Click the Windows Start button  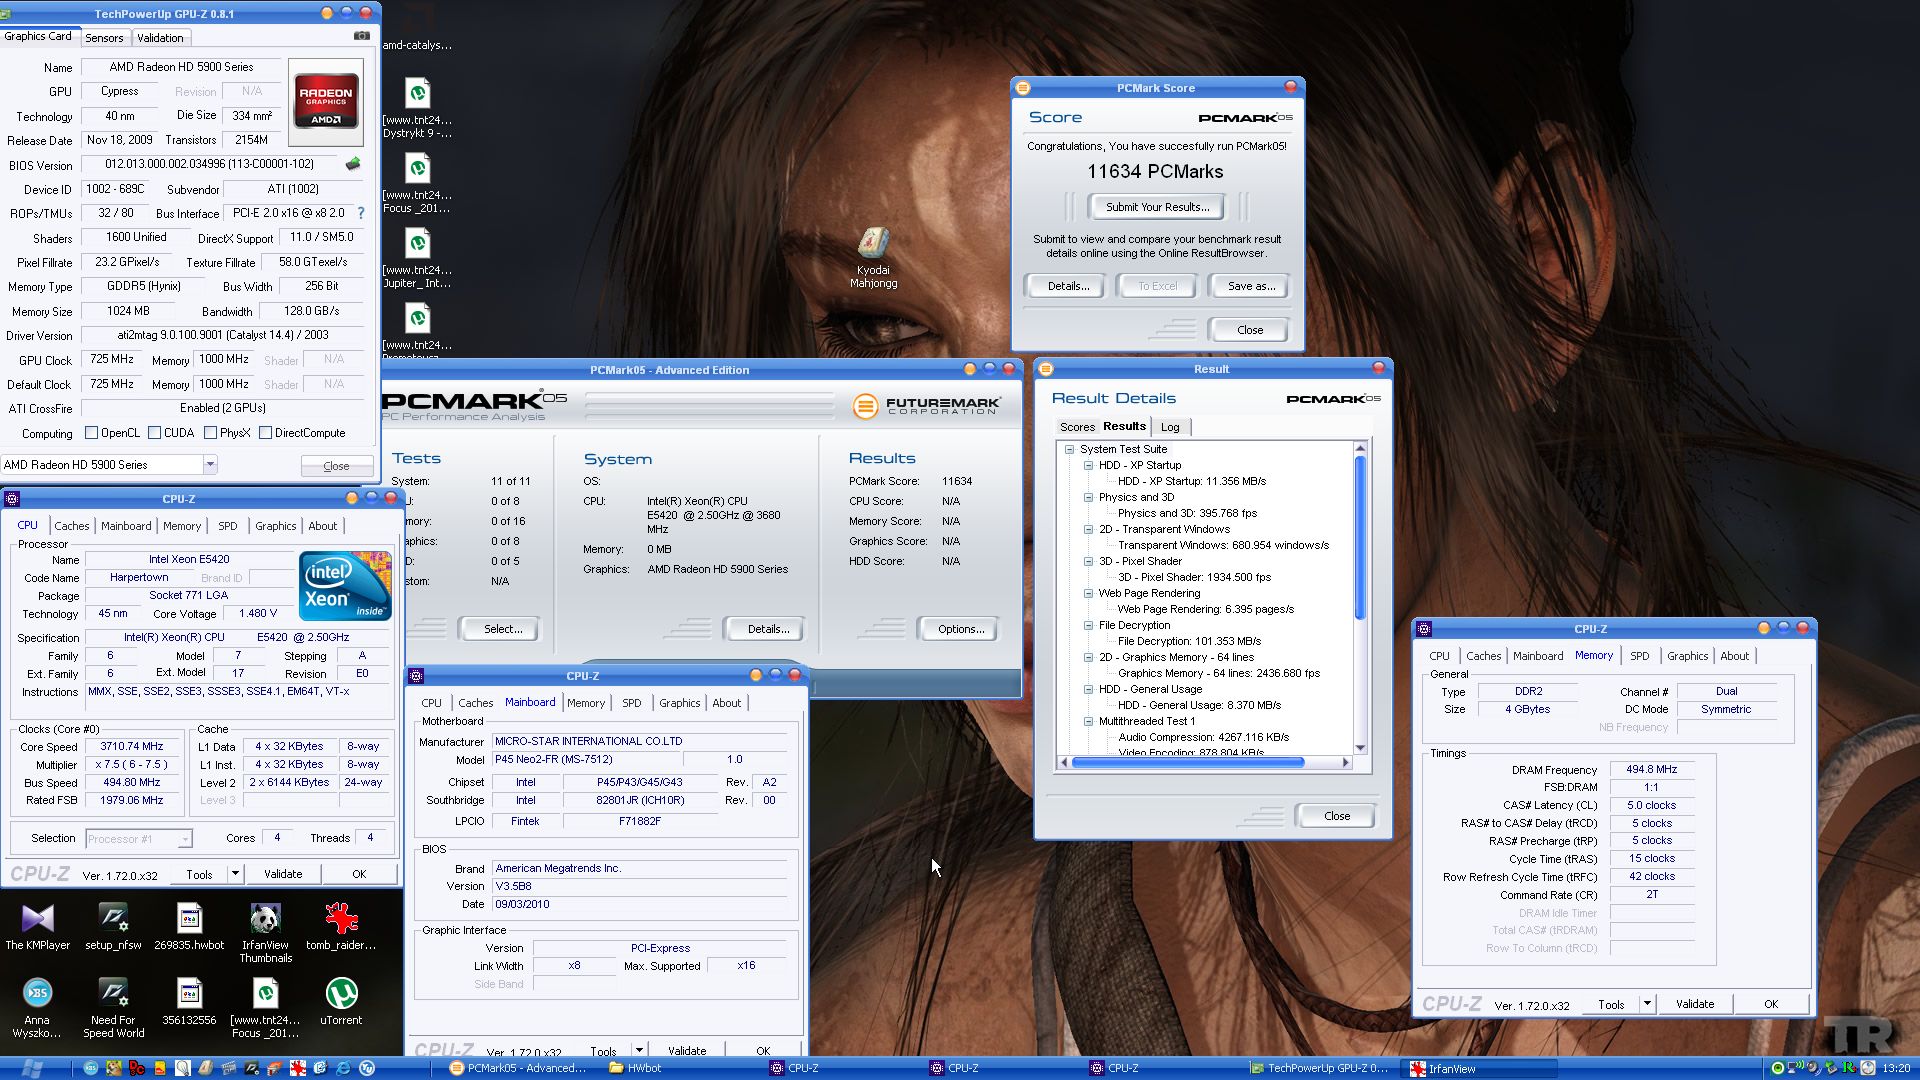point(32,1068)
